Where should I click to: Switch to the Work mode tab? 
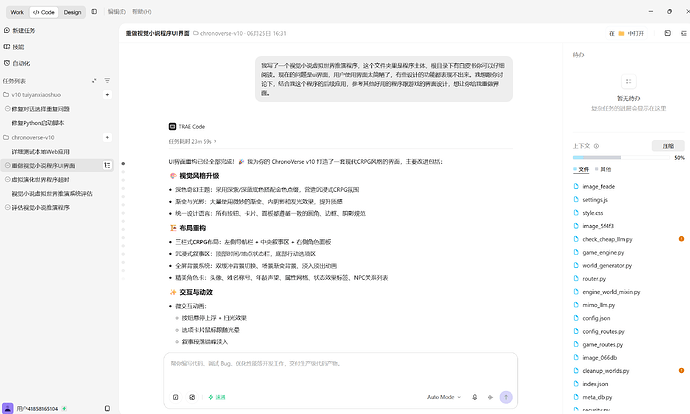[17, 12]
